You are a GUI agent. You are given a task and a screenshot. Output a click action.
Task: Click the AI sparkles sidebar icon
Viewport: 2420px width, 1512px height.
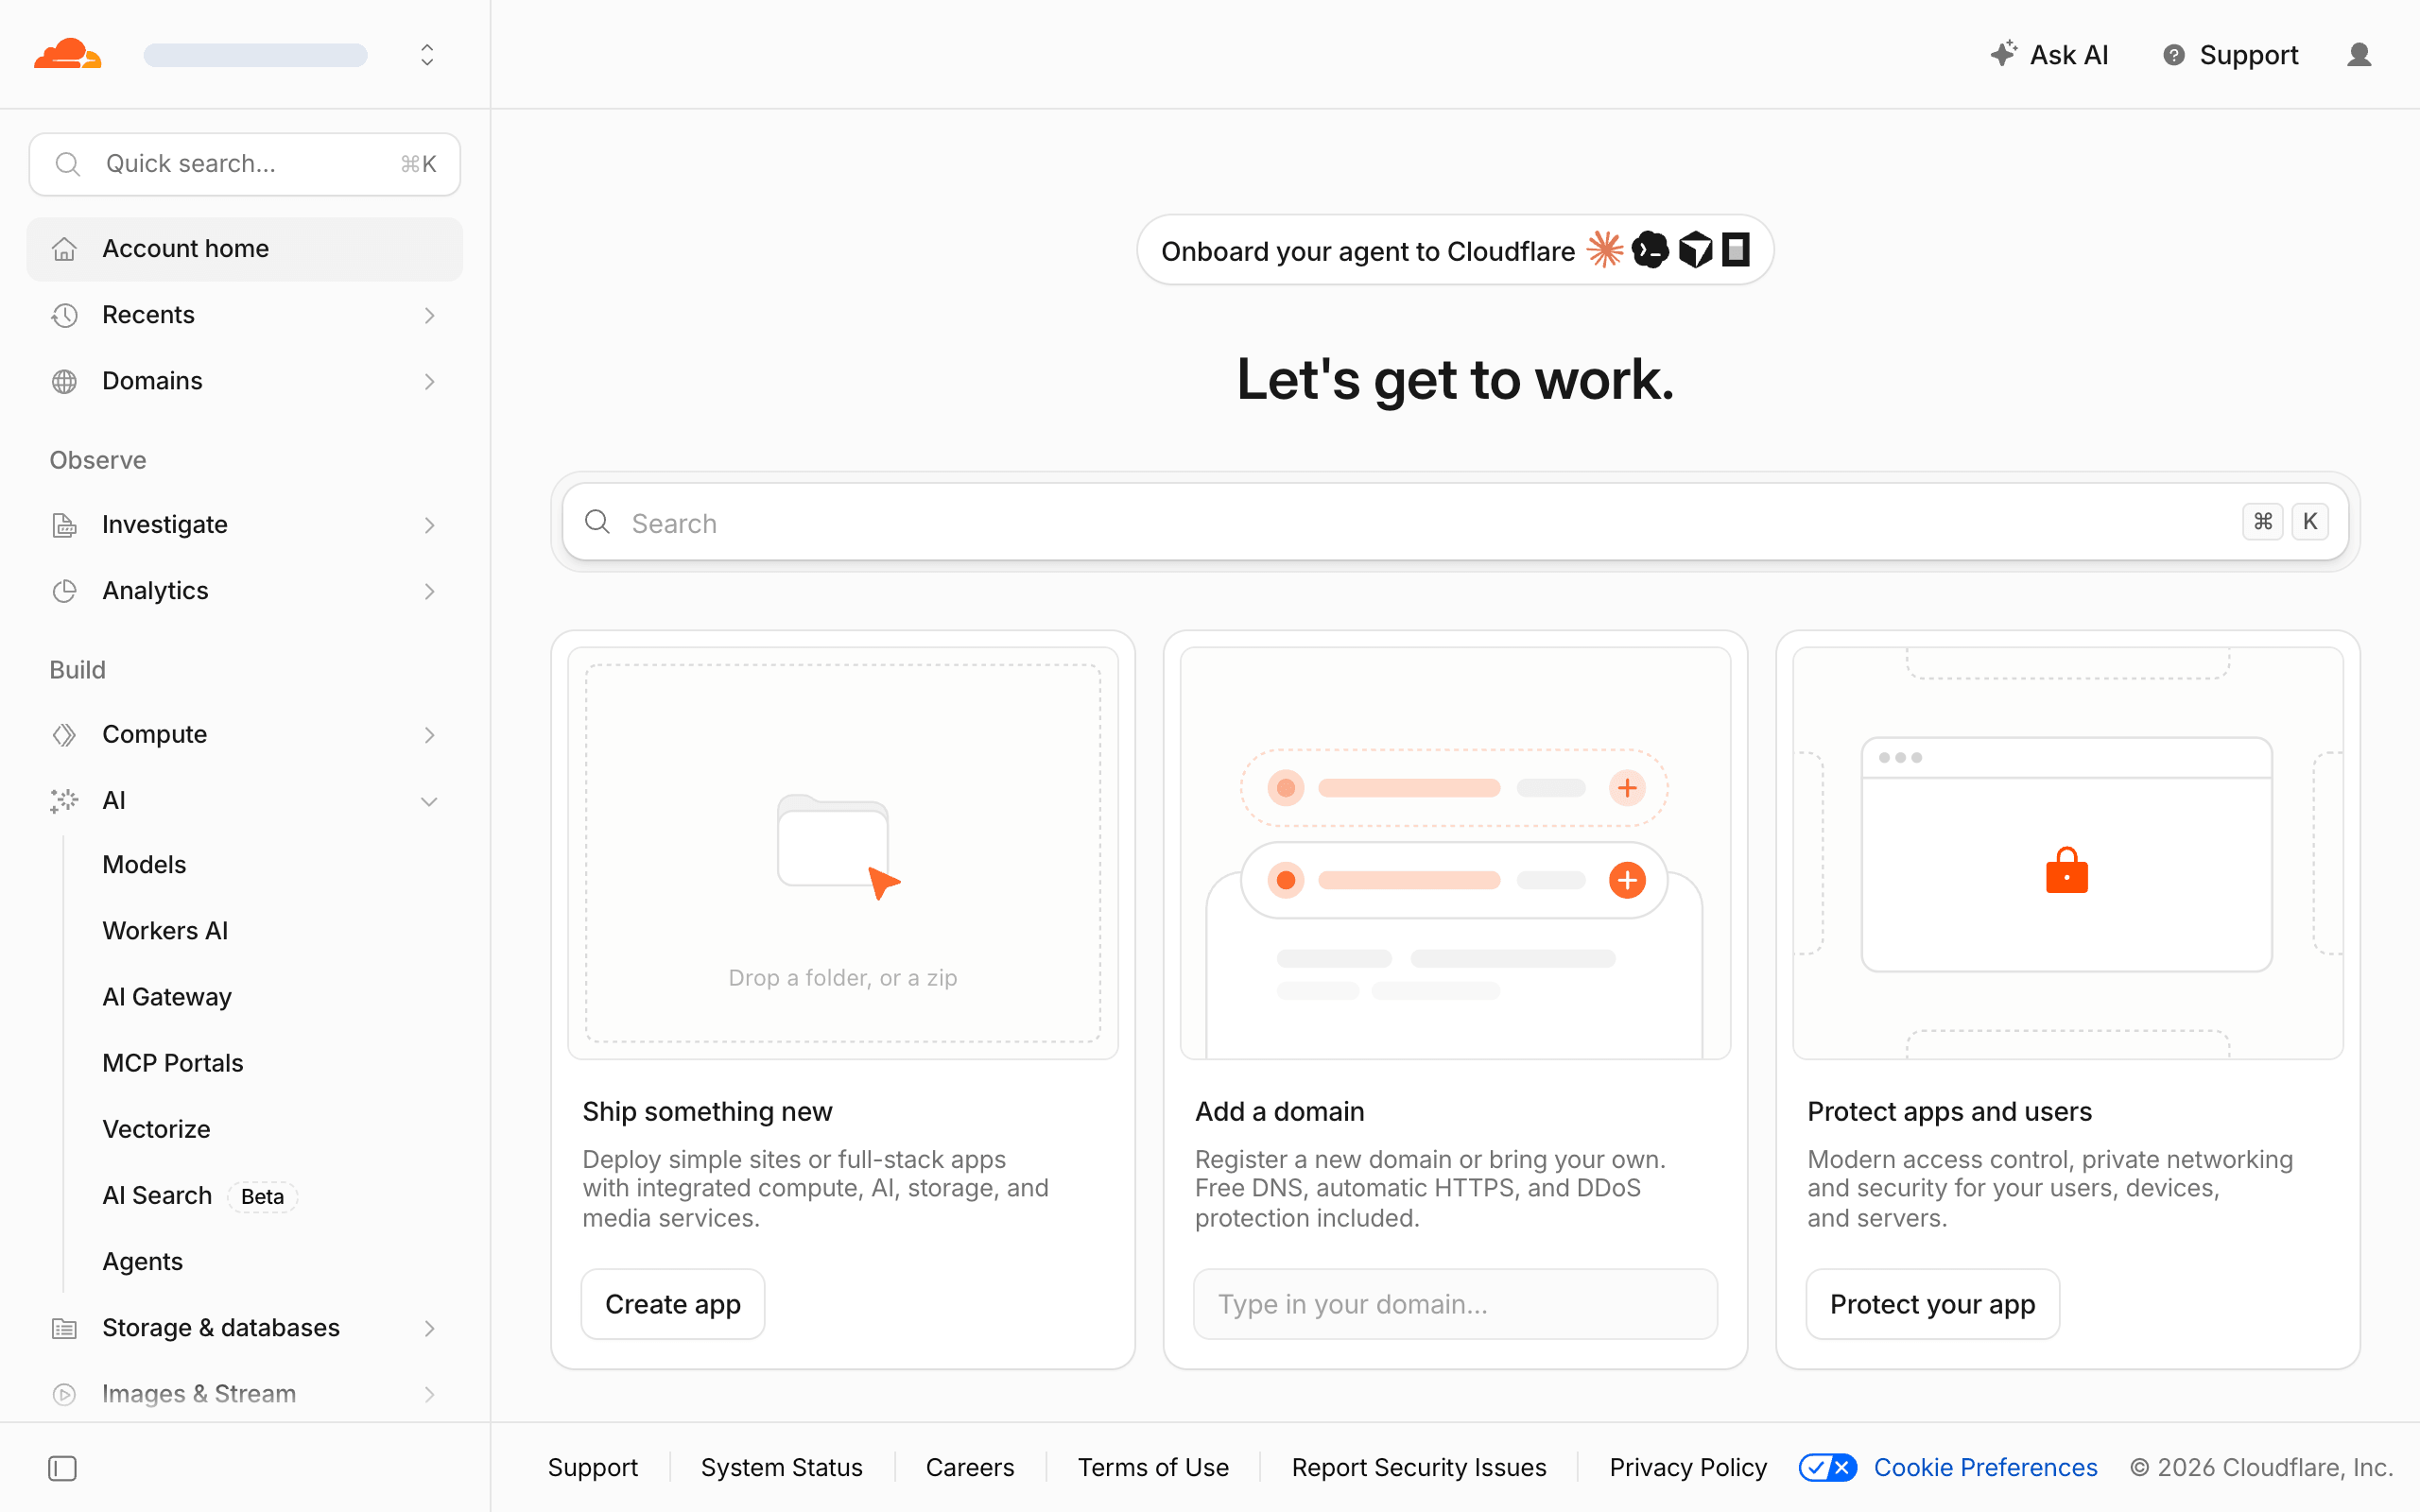tap(64, 801)
